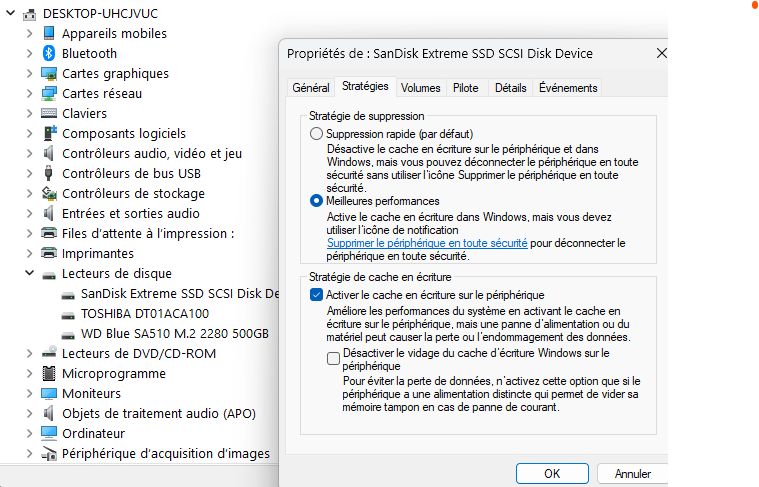Image resolution: width=759 pixels, height=487 pixels.
Task: Open the Événements tab
Action: (568, 88)
